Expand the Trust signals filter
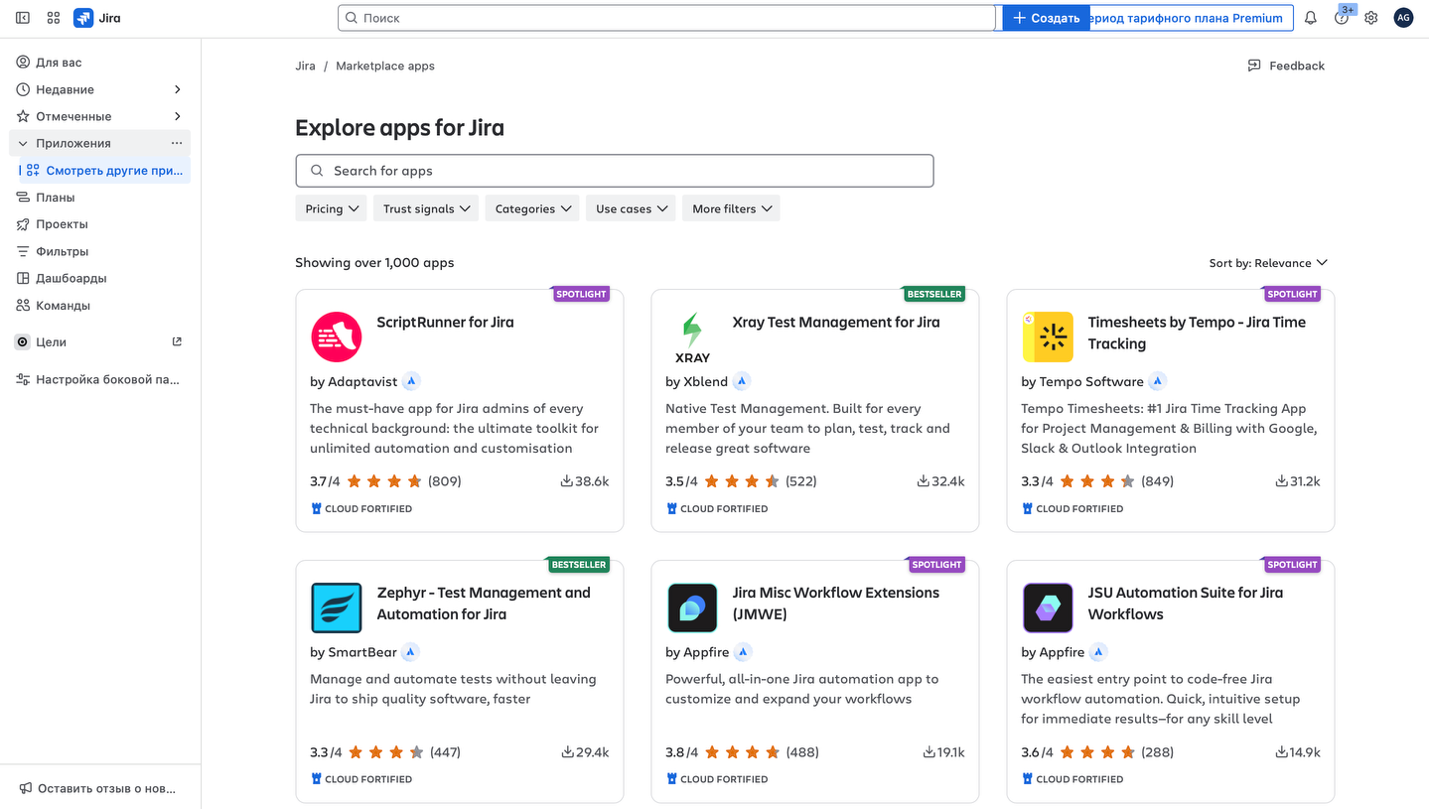This screenshot has width=1429, height=809. (x=426, y=209)
